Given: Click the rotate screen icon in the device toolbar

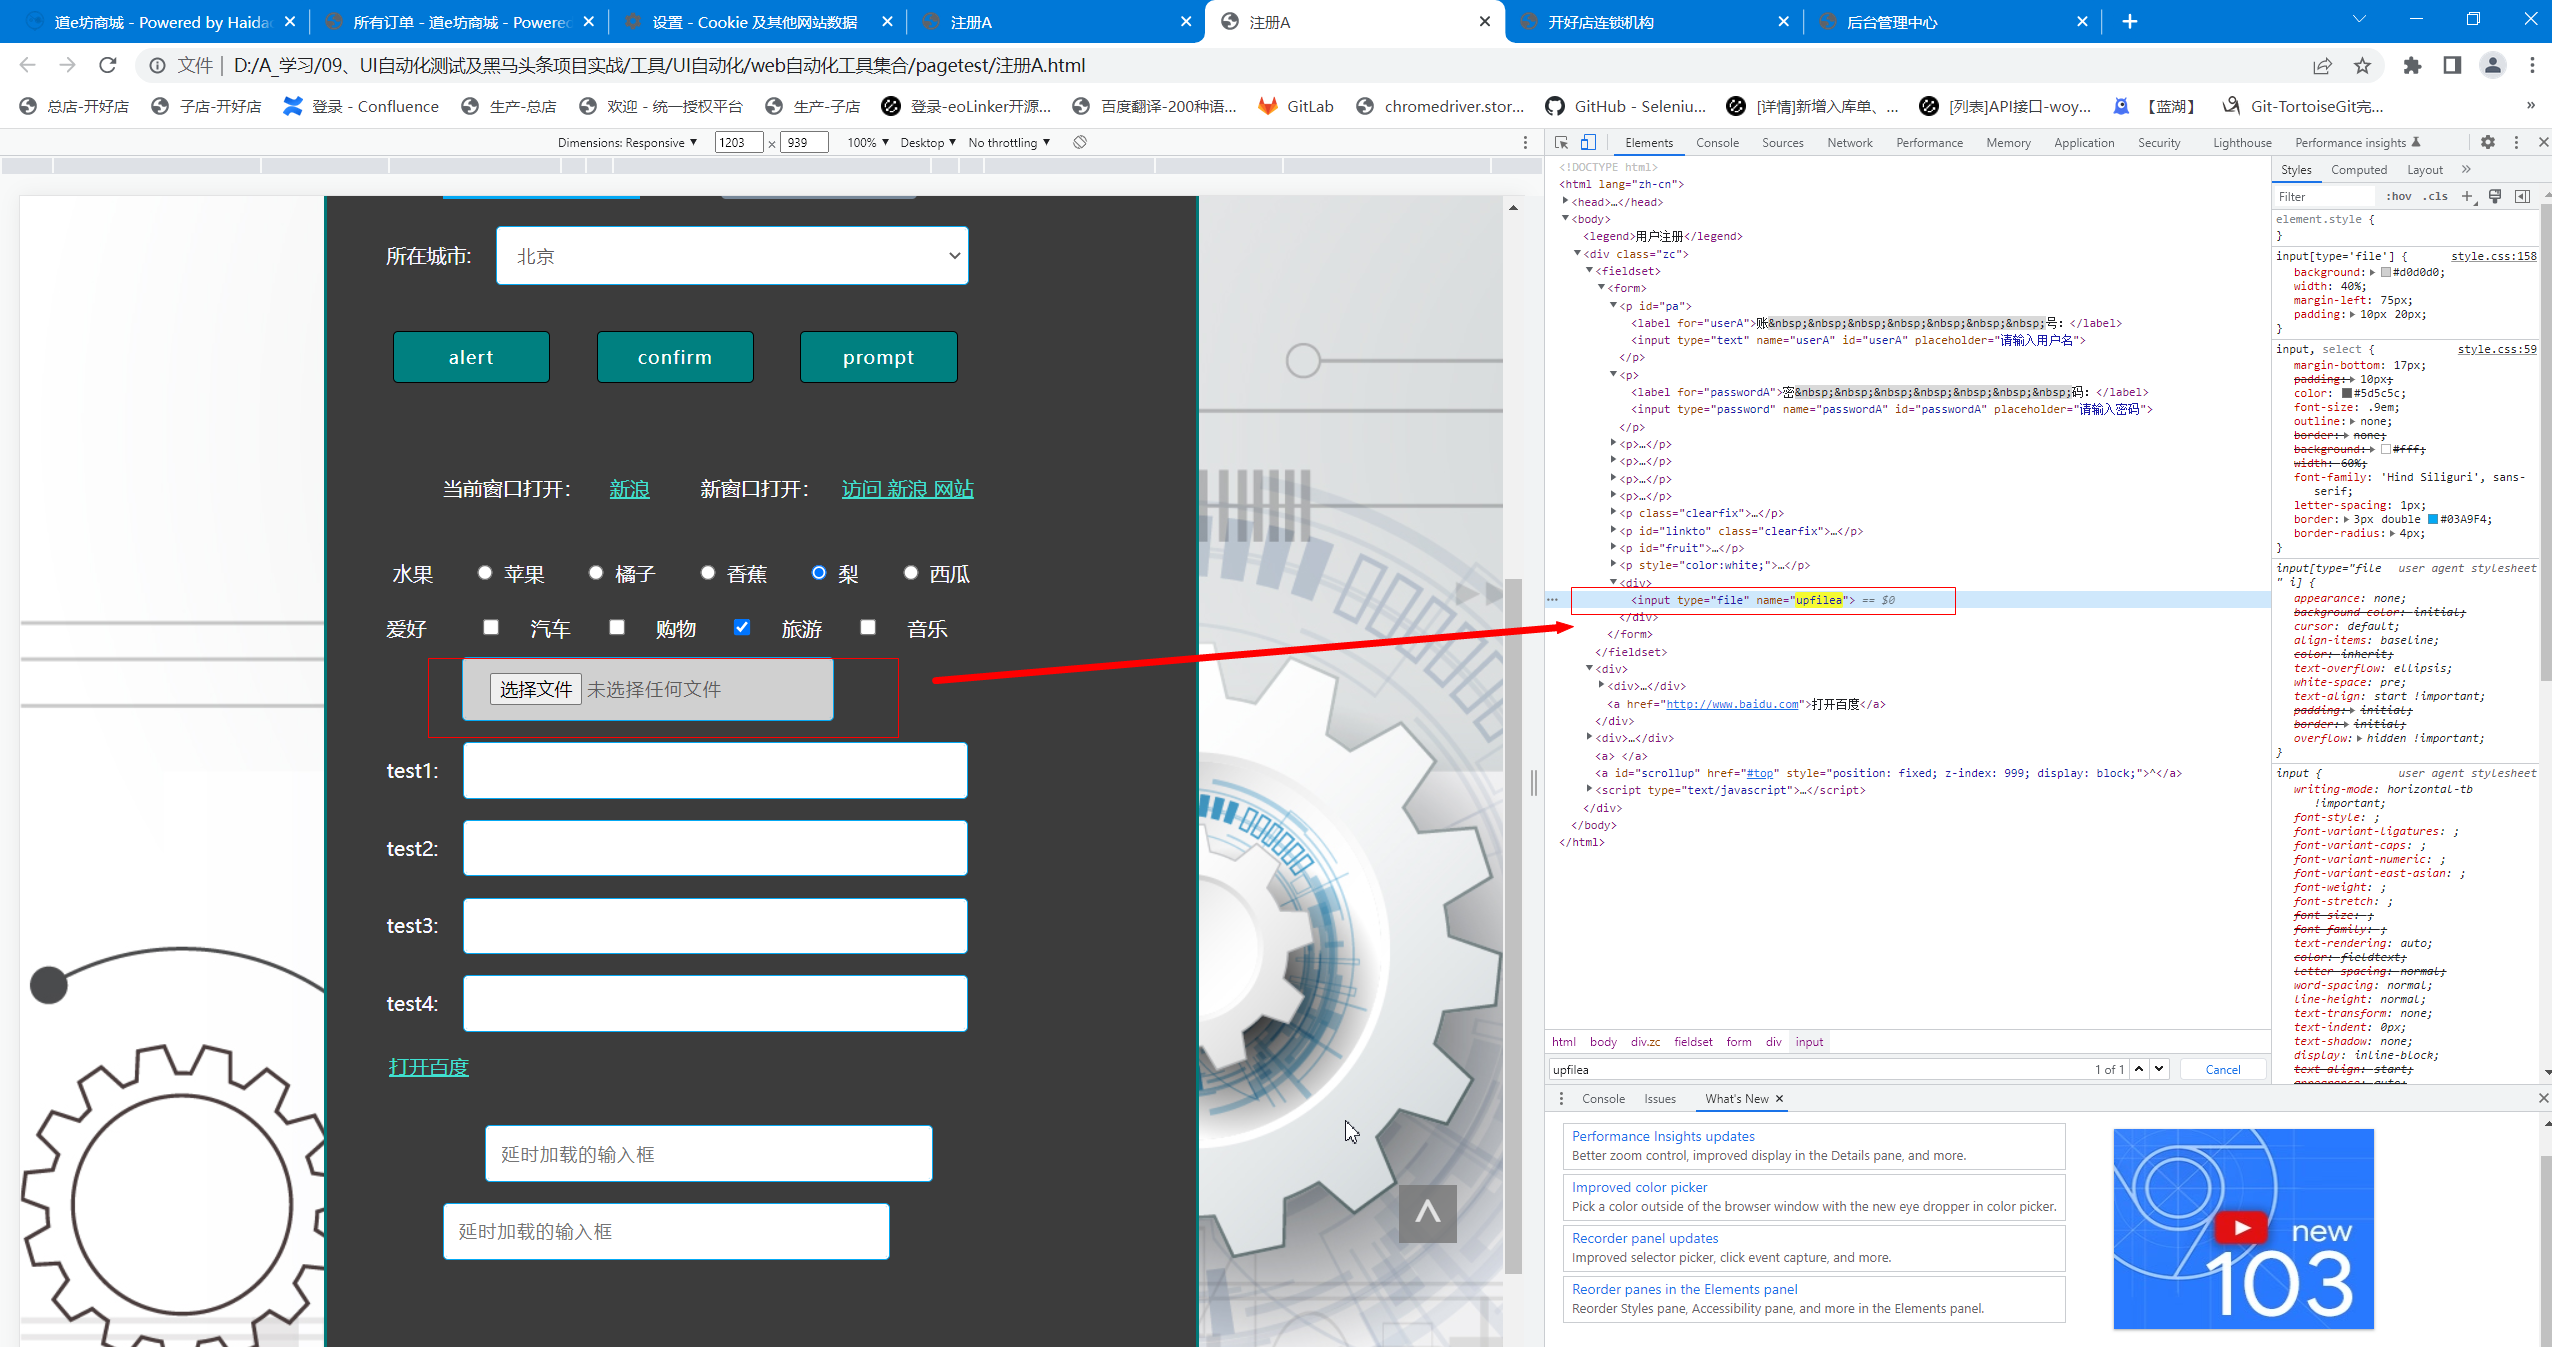Looking at the screenshot, I should point(1080,142).
